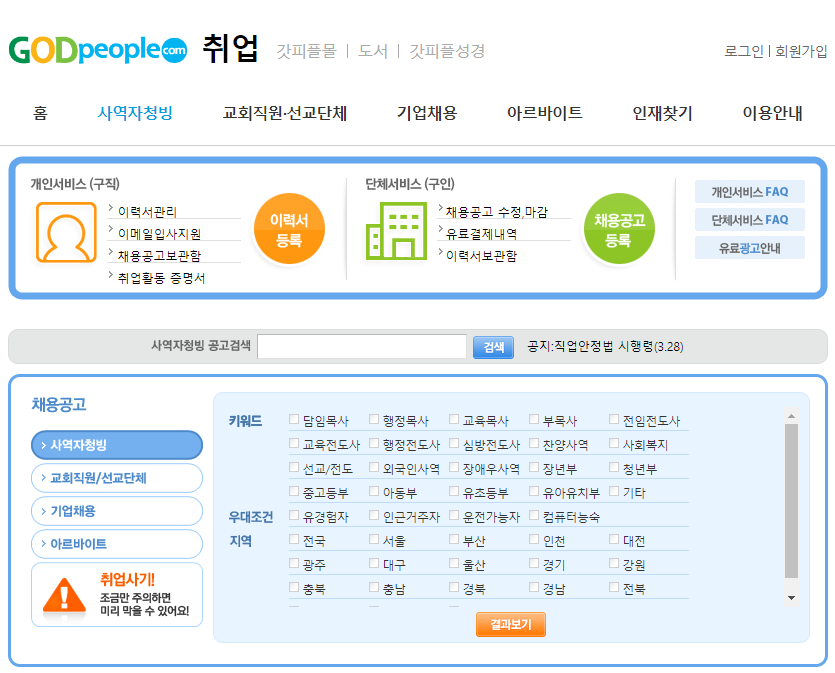
Task: Click scrollbar down arrow in filter panel
Action: click(x=791, y=598)
